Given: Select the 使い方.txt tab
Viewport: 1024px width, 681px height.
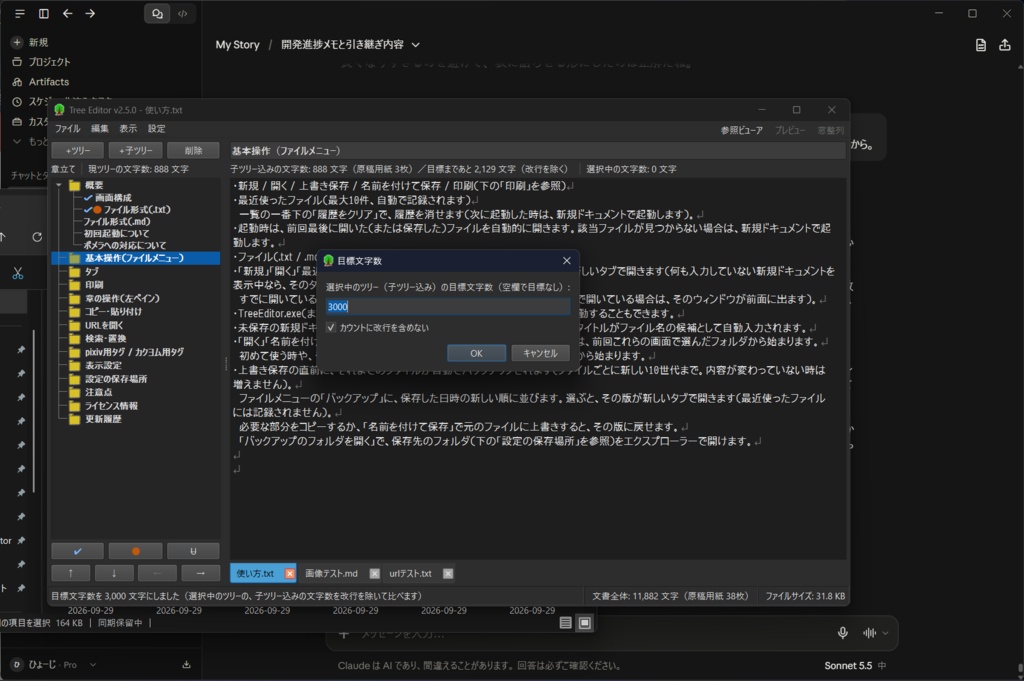Looking at the screenshot, I should [255, 573].
